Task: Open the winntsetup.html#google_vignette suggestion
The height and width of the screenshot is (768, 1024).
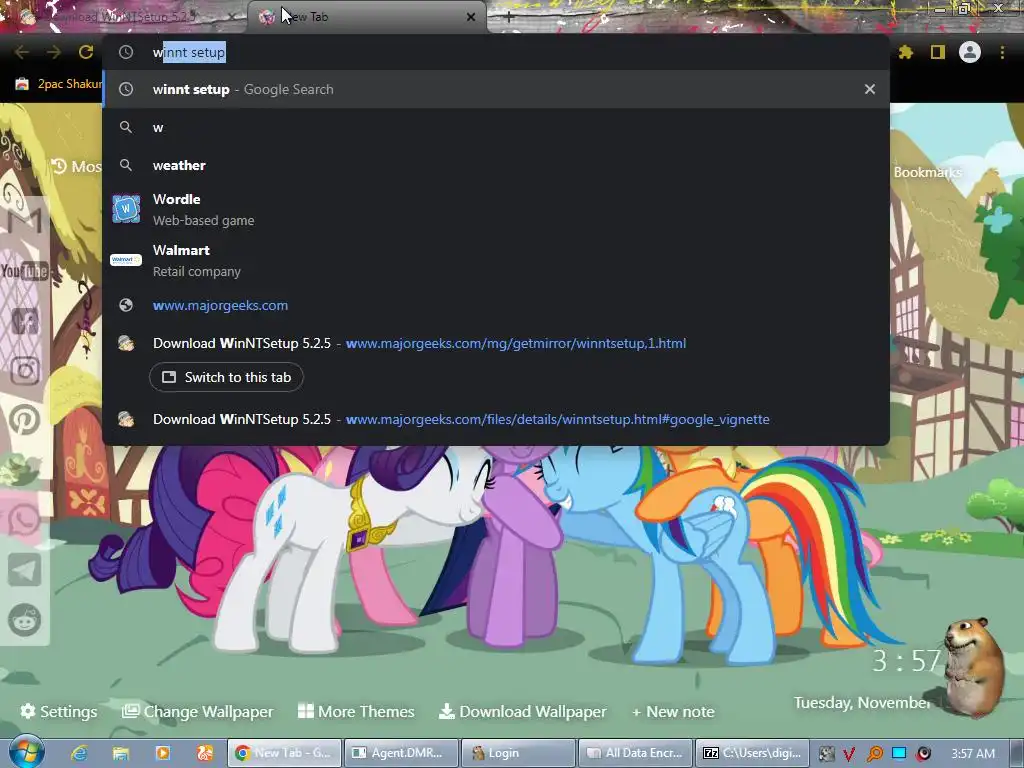Action: click(496, 419)
